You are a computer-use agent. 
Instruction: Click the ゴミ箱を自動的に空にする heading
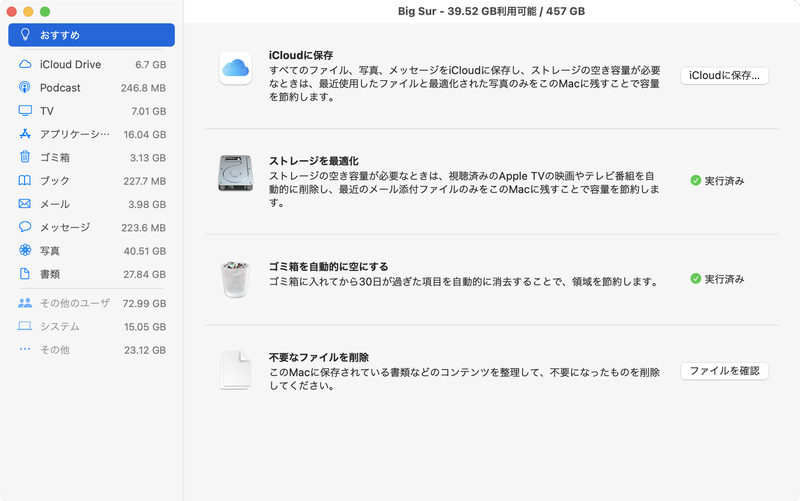329,266
